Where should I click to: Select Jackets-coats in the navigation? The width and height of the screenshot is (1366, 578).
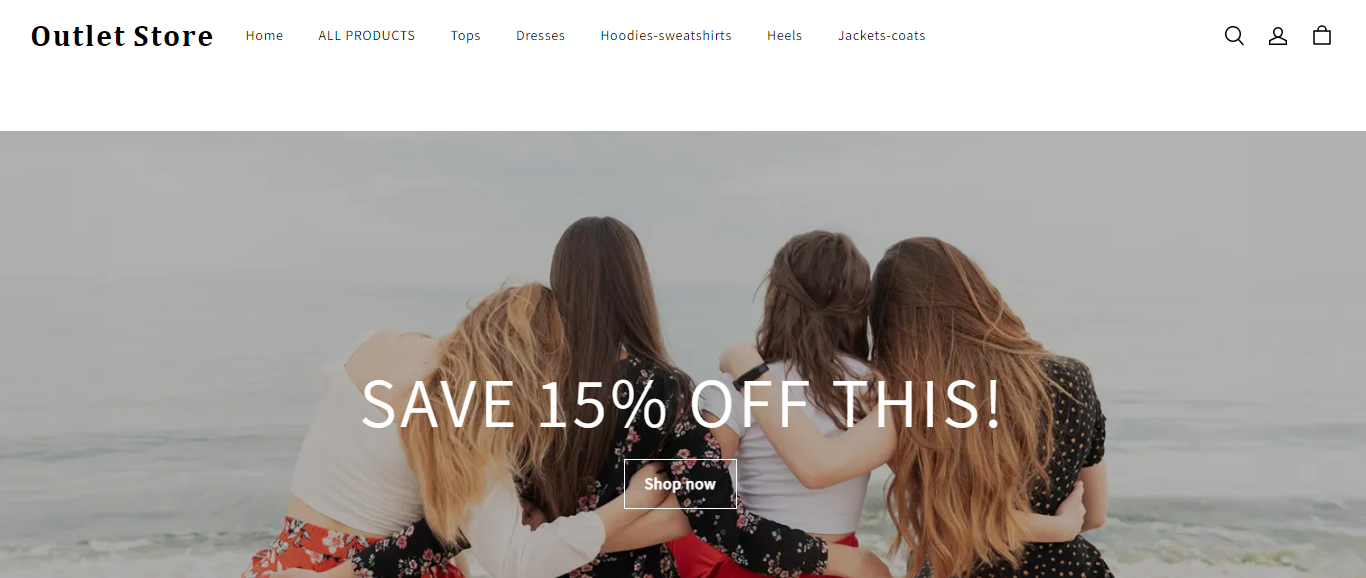click(882, 36)
